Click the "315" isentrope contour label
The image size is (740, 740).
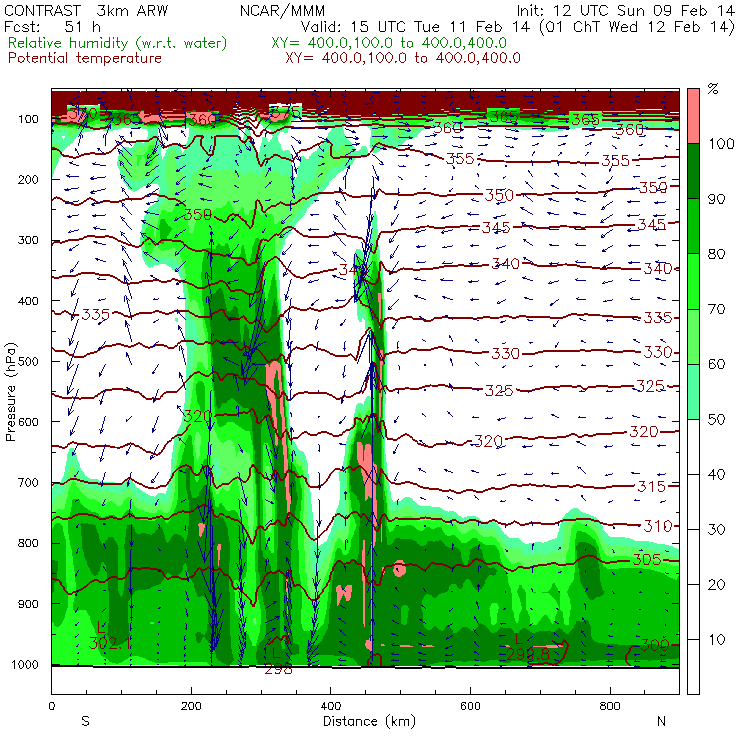[x=651, y=486]
